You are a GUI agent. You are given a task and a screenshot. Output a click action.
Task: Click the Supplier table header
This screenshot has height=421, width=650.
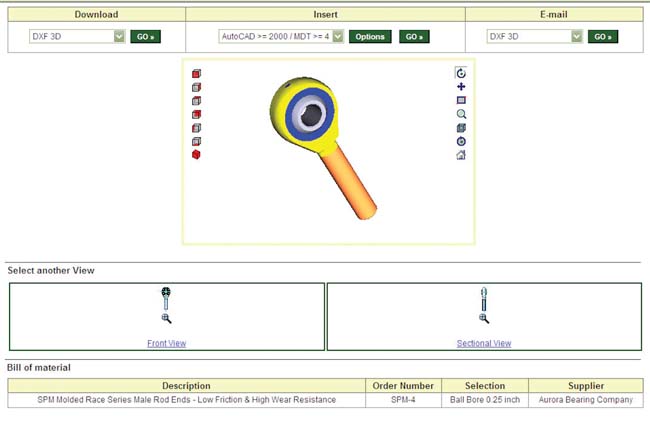(586, 385)
